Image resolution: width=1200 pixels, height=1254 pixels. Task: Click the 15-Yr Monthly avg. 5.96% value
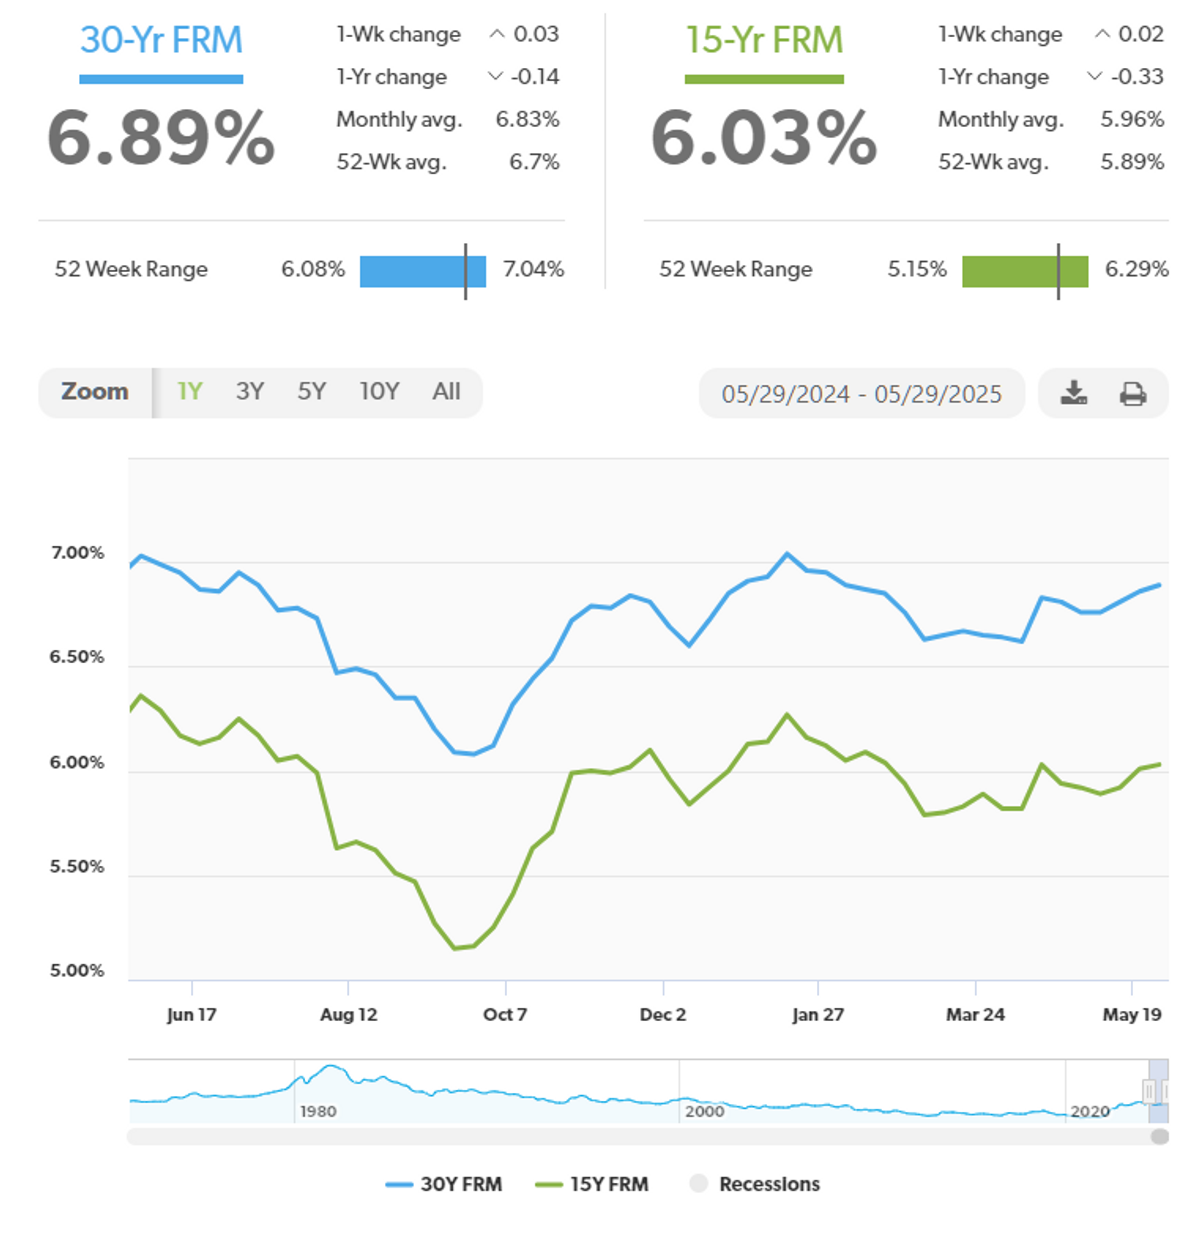1132,119
